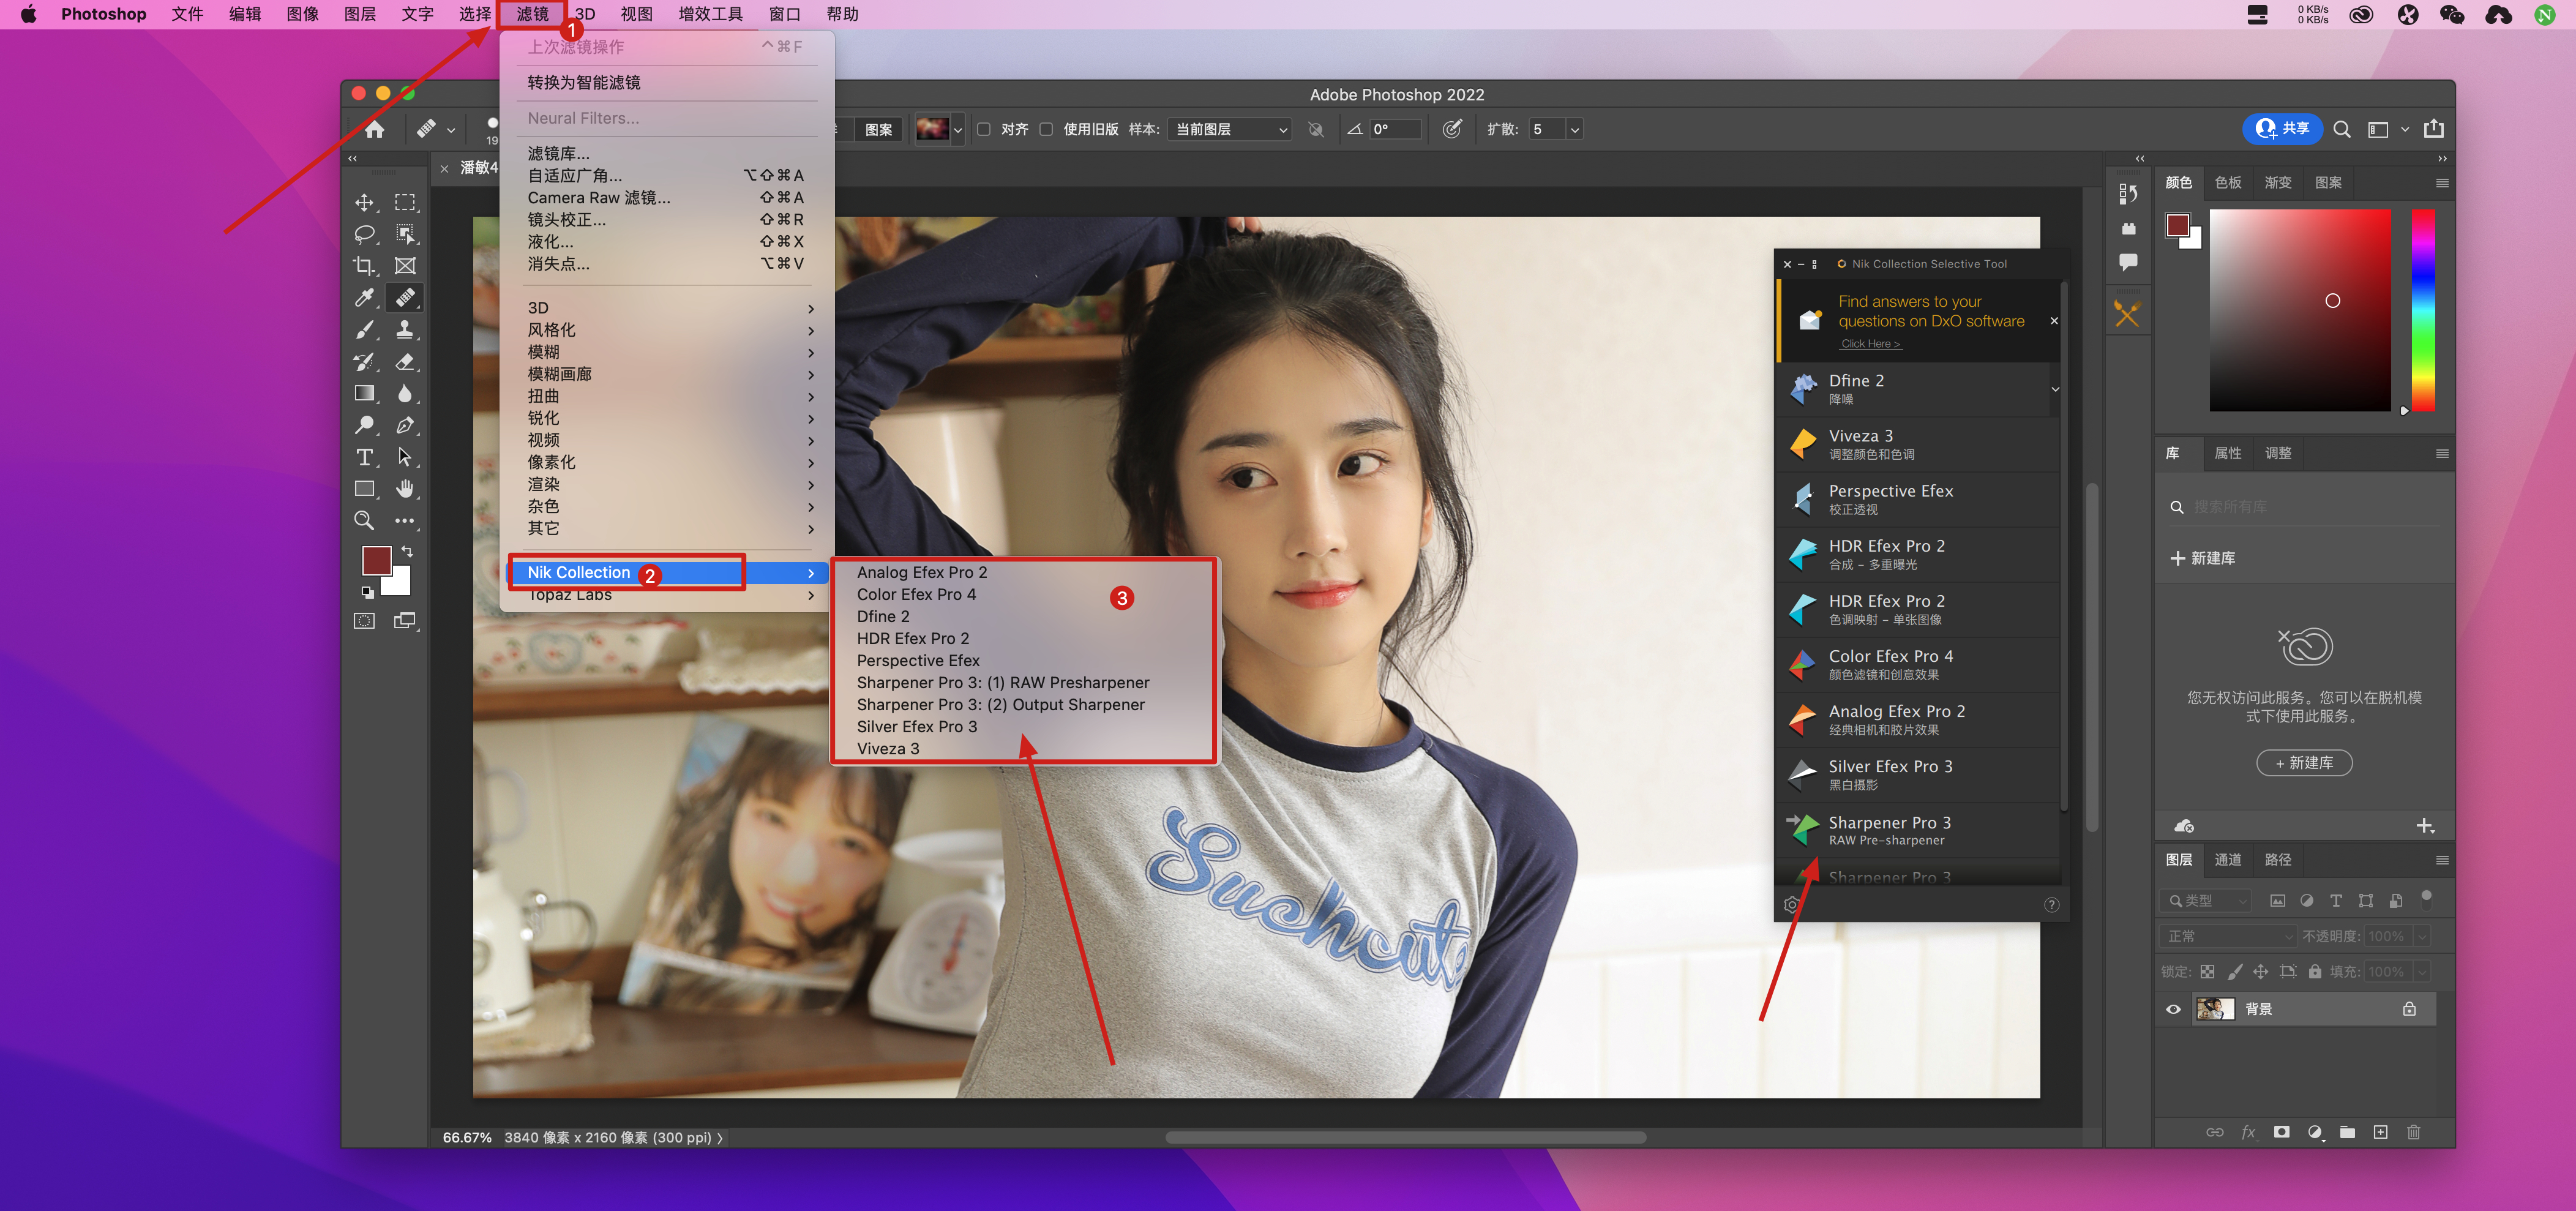The height and width of the screenshot is (1211, 2576).
Task: Click the 共享 share button
Action: pos(2283,129)
